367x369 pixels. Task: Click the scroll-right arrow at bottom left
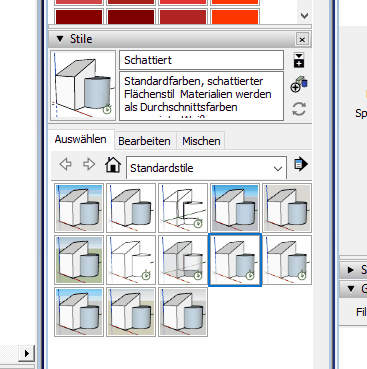point(27,353)
